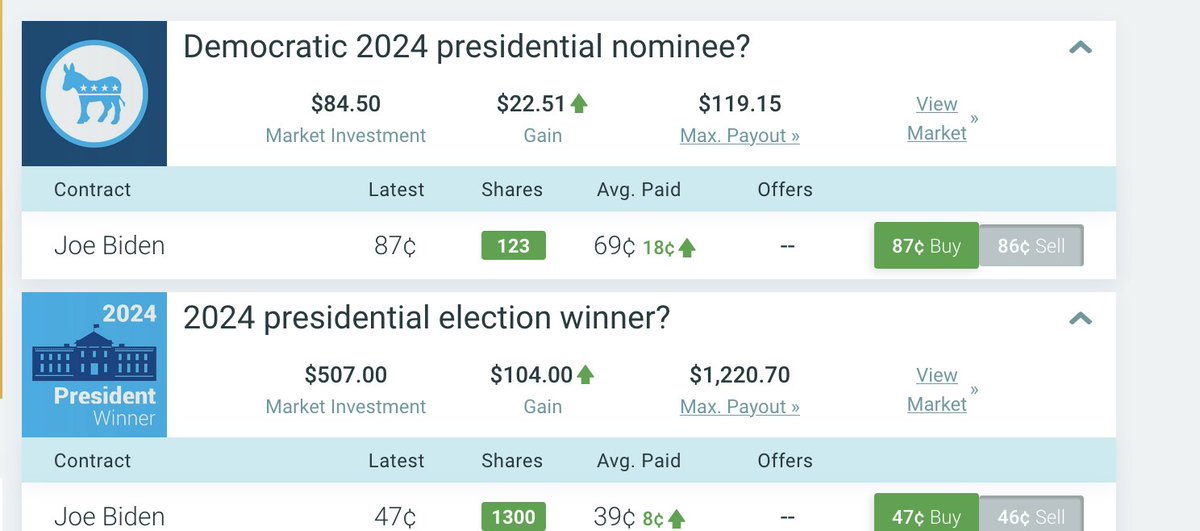This screenshot has height=531, width=1200.
Task: View Market for Democratic nominee
Action: click(937, 118)
